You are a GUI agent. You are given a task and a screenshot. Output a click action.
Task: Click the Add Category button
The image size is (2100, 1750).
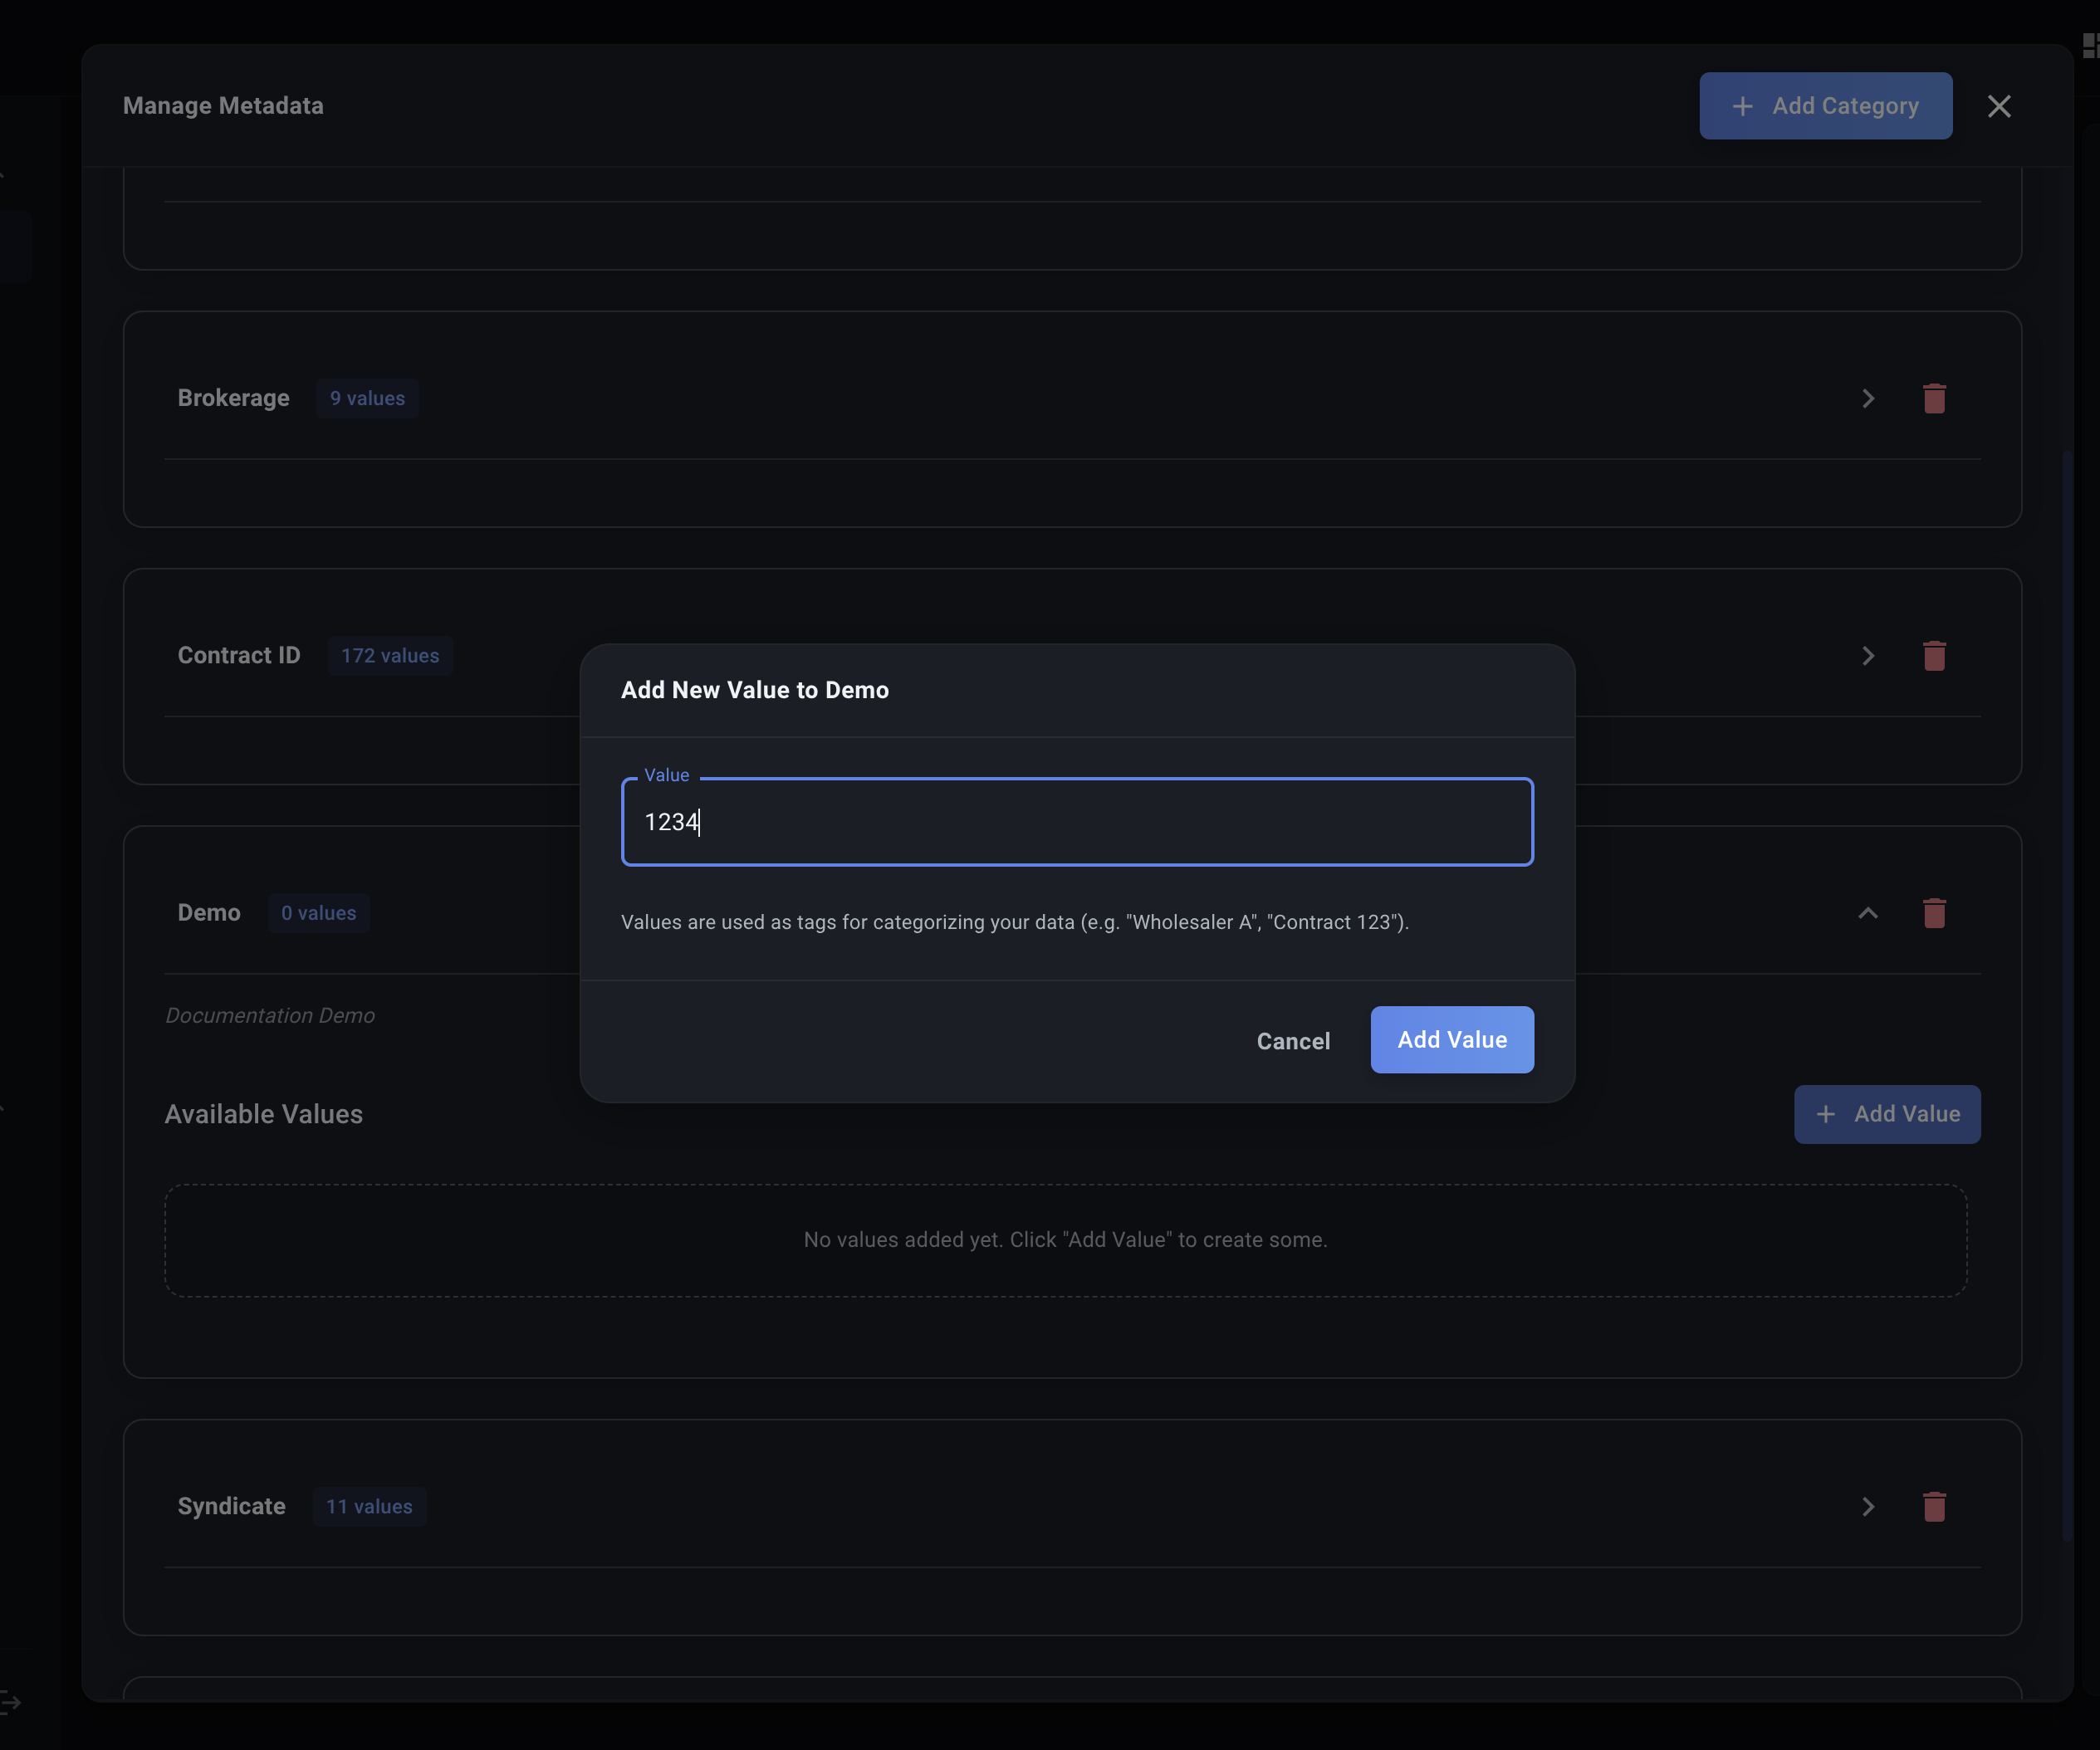(1825, 106)
